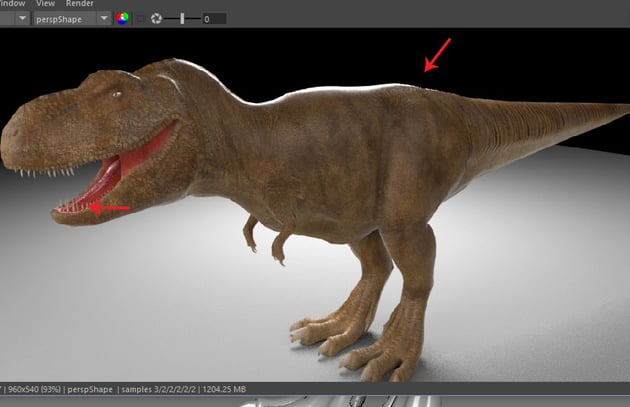630x407 pixels.
Task: Click the red arrow above the dinosaur's back
Action: click(x=437, y=55)
